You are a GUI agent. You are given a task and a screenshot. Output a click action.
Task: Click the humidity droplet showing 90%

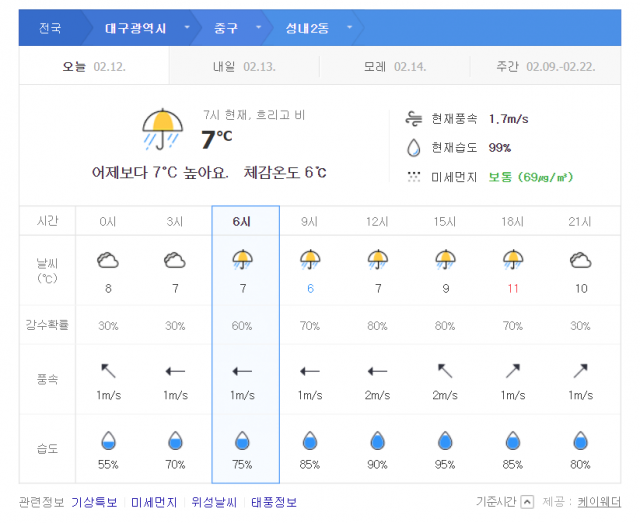tap(378, 441)
